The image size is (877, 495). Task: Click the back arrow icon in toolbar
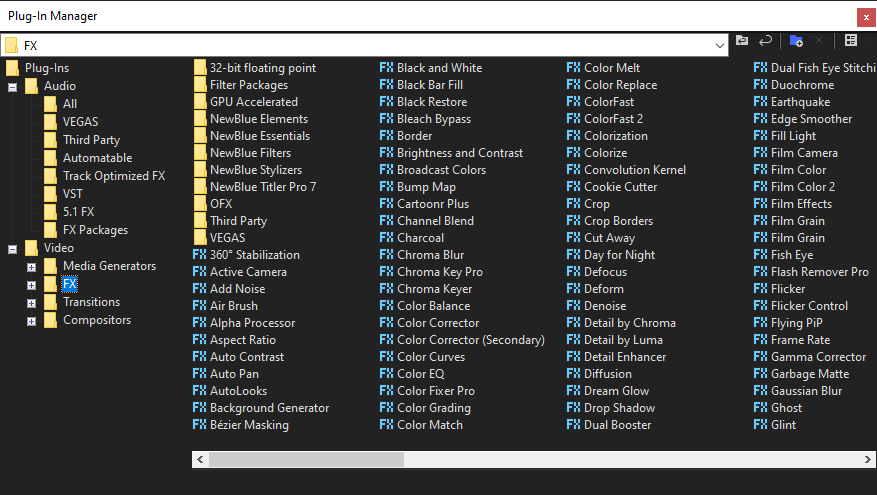(x=766, y=41)
